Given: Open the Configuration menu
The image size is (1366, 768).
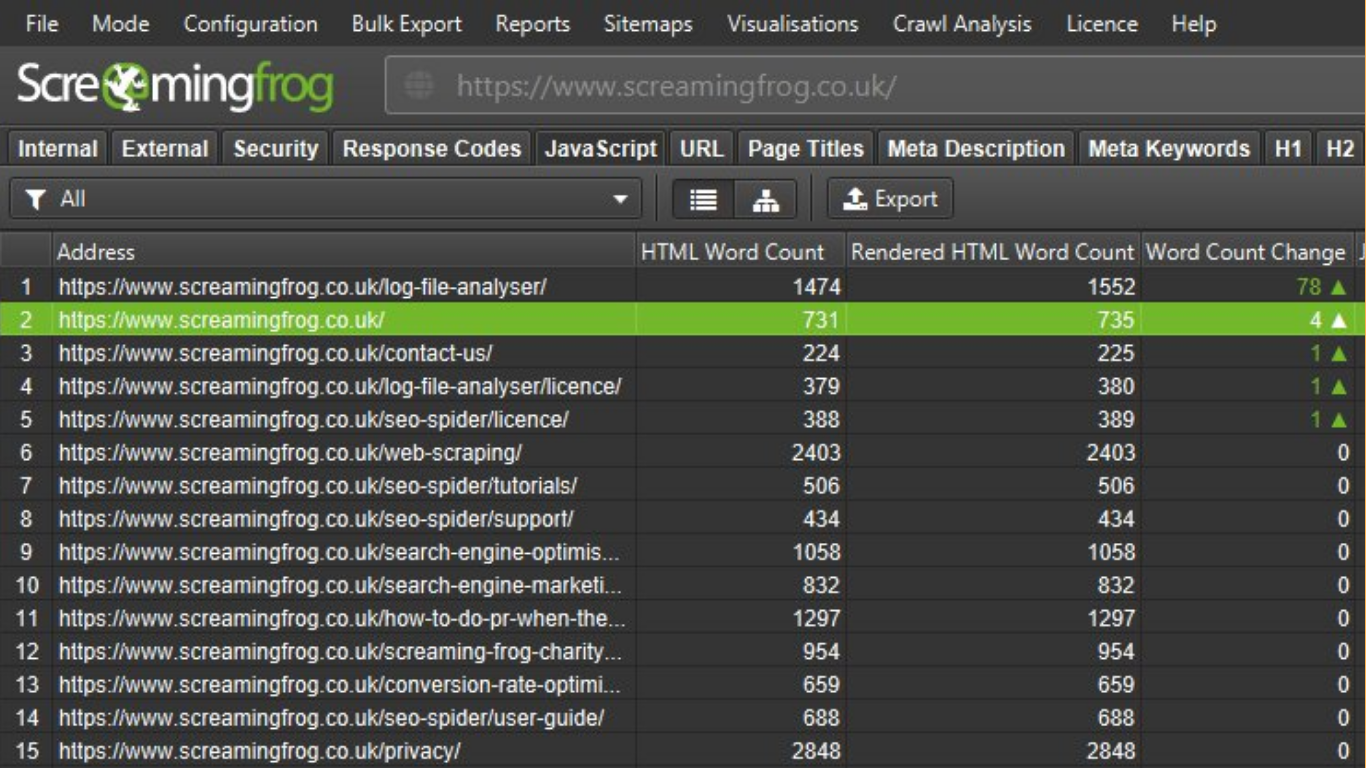Looking at the screenshot, I should [x=250, y=24].
